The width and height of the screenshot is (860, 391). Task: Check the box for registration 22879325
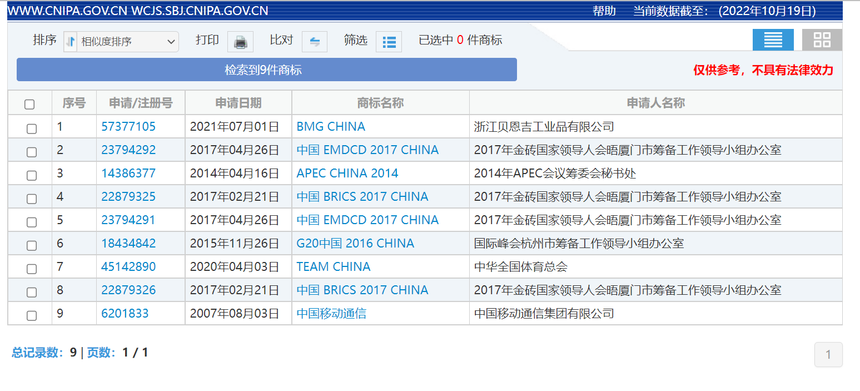pos(31,199)
